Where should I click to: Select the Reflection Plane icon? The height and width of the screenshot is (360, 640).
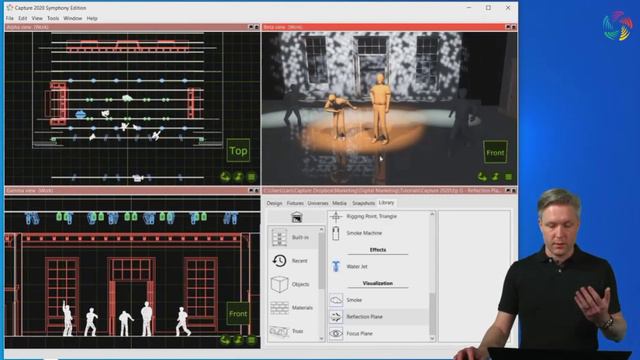tap(336, 317)
